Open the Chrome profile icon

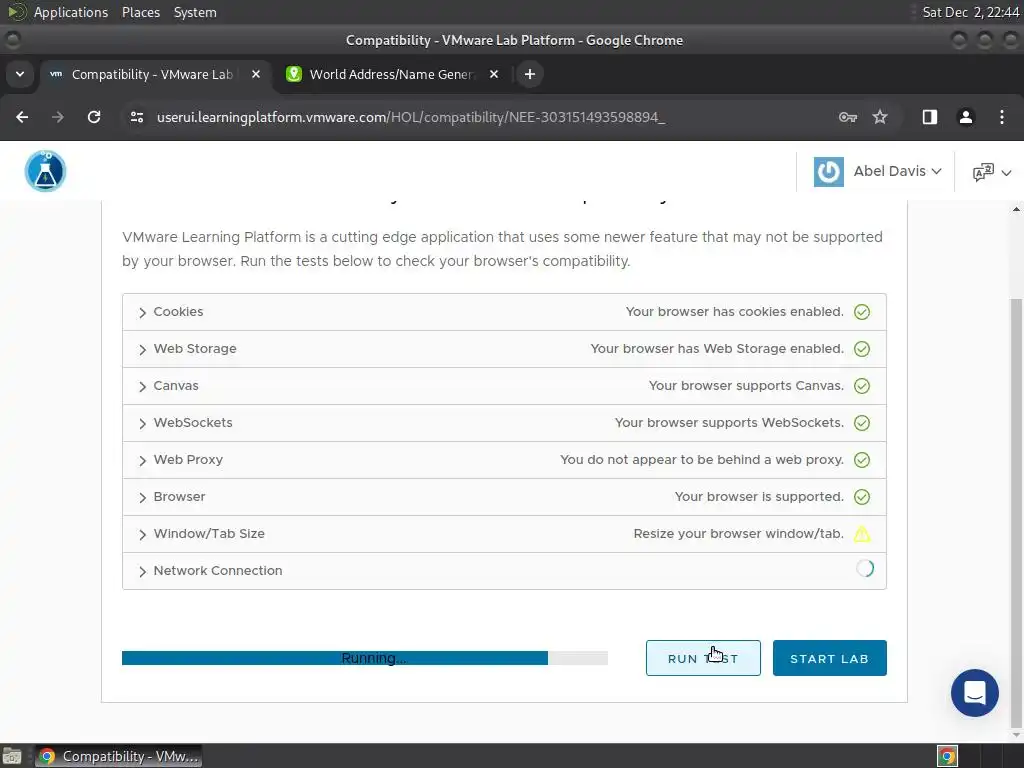[x=966, y=117]
